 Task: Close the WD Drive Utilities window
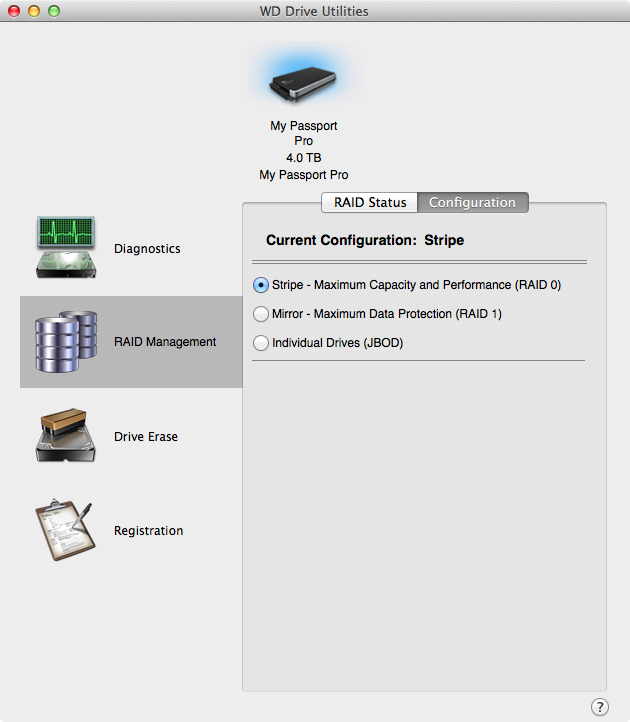tap(14, 11)
